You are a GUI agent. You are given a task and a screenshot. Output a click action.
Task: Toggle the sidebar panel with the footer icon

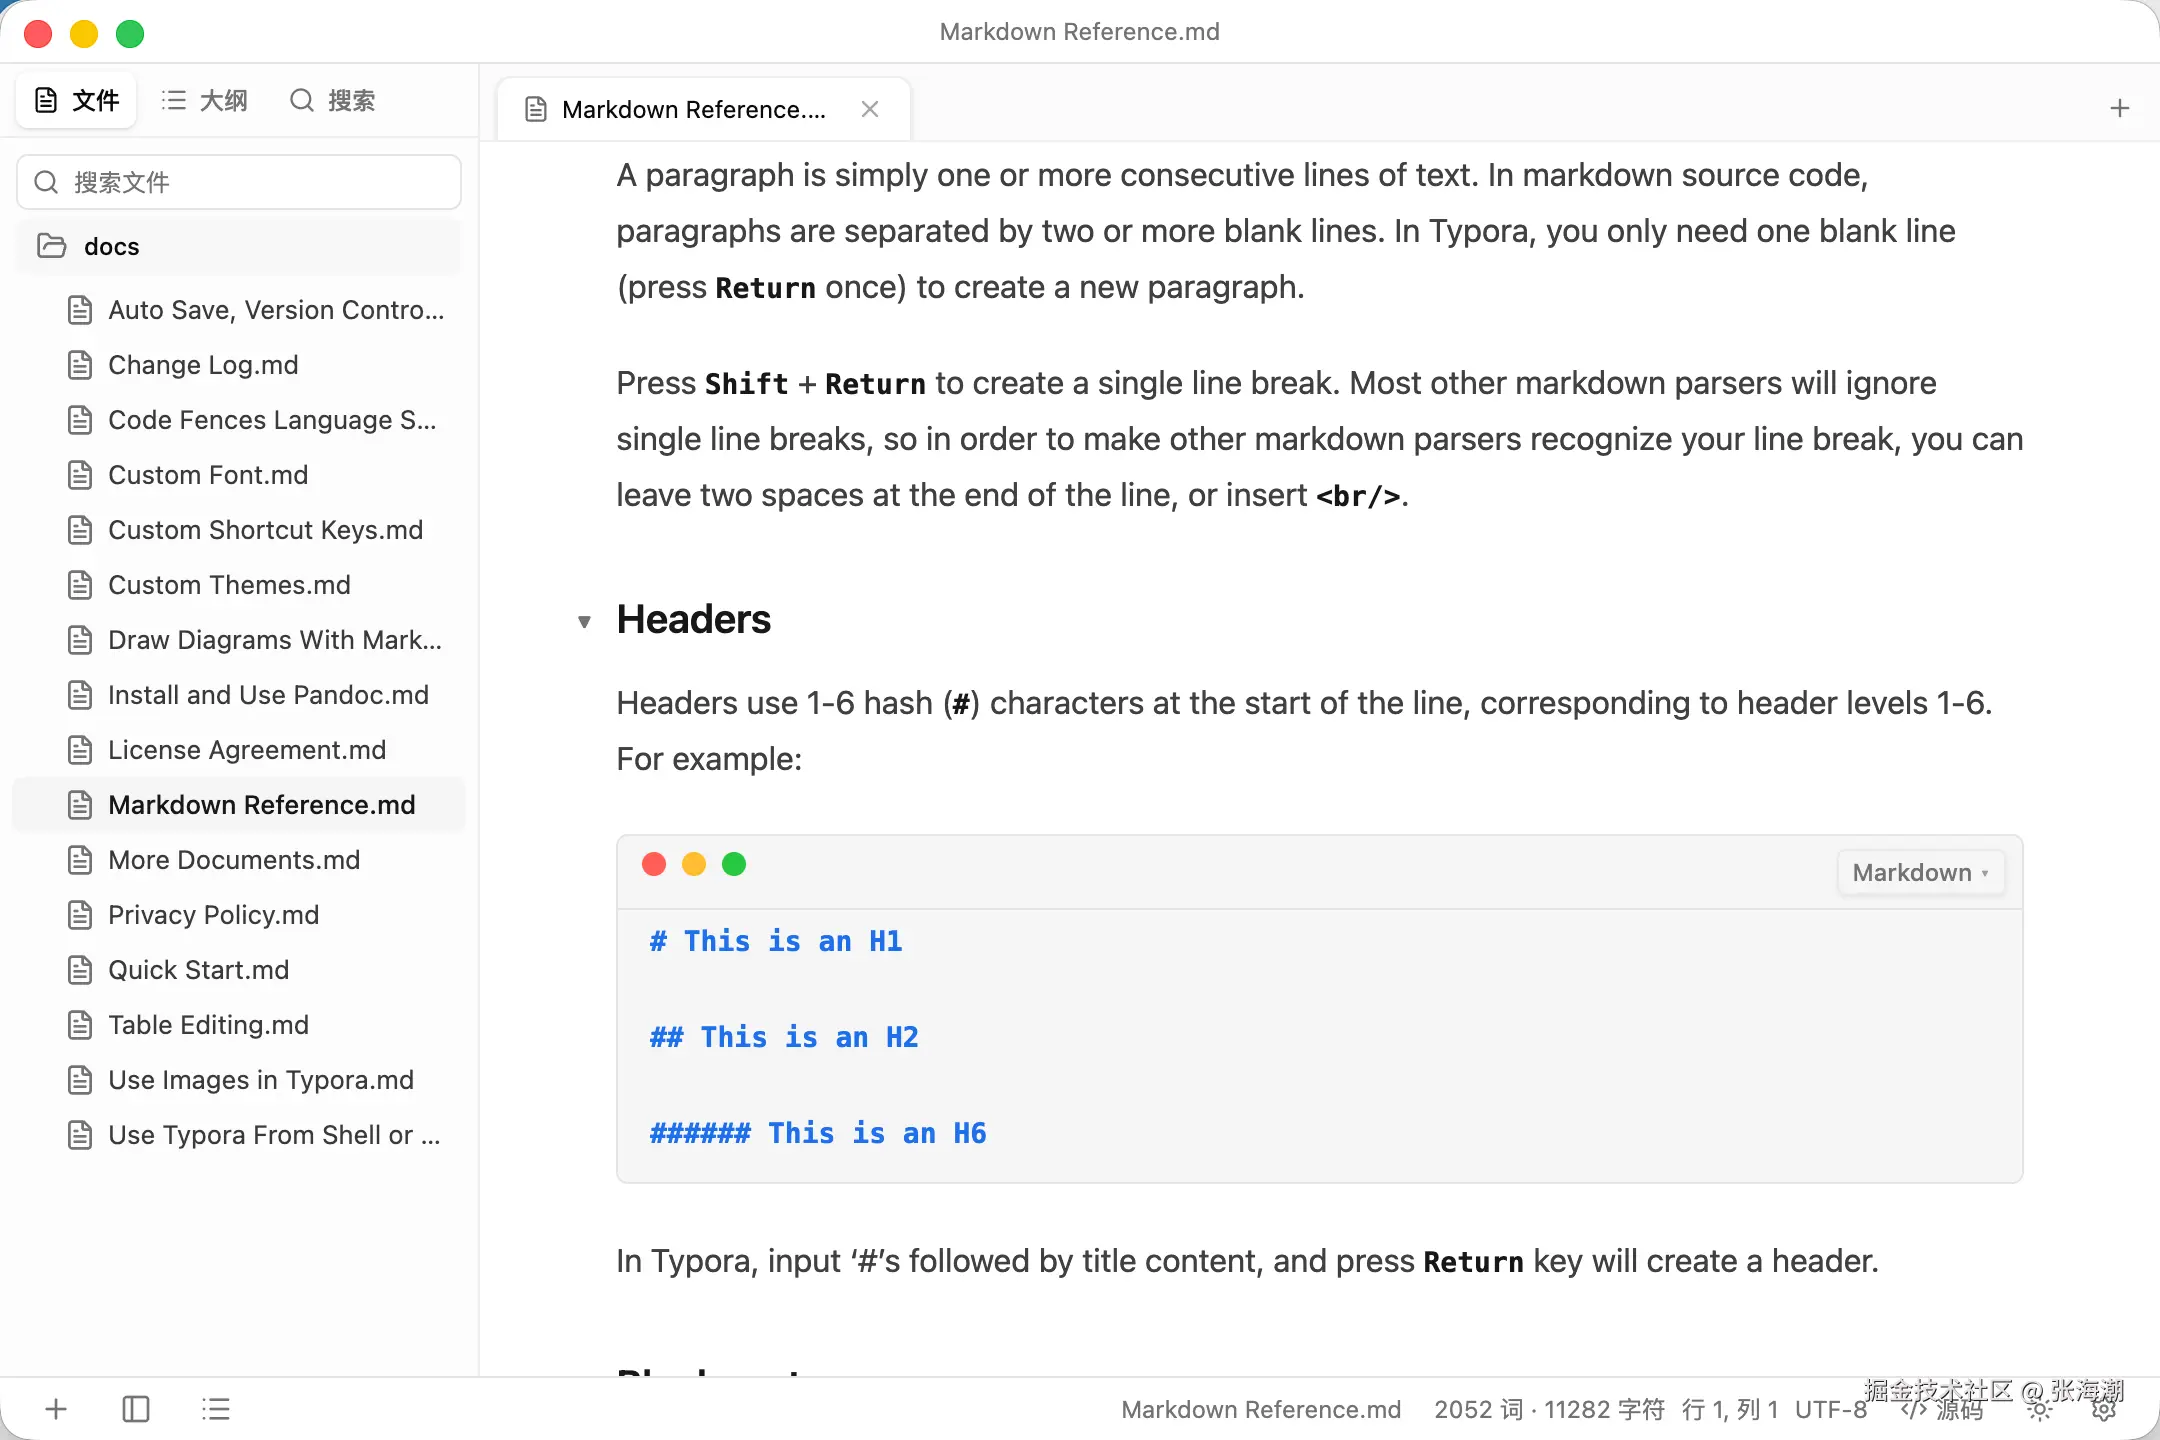click(x=136, y=1409)
